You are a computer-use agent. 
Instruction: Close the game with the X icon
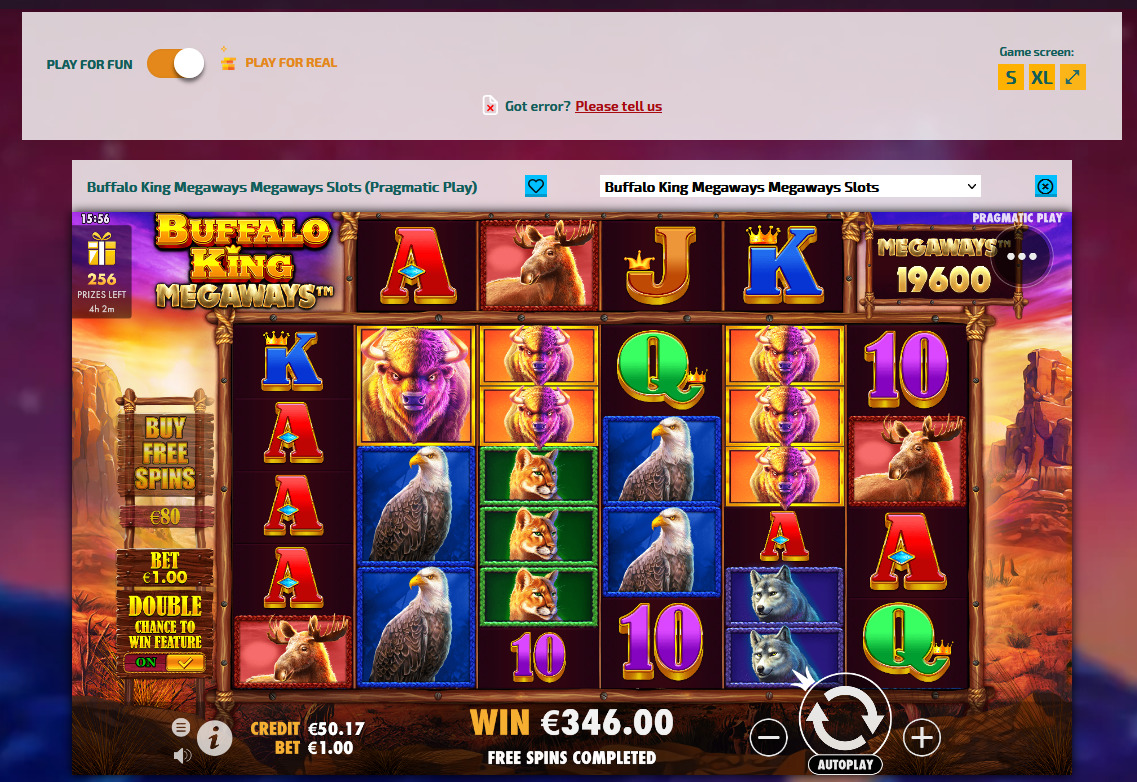[1046, 186]
